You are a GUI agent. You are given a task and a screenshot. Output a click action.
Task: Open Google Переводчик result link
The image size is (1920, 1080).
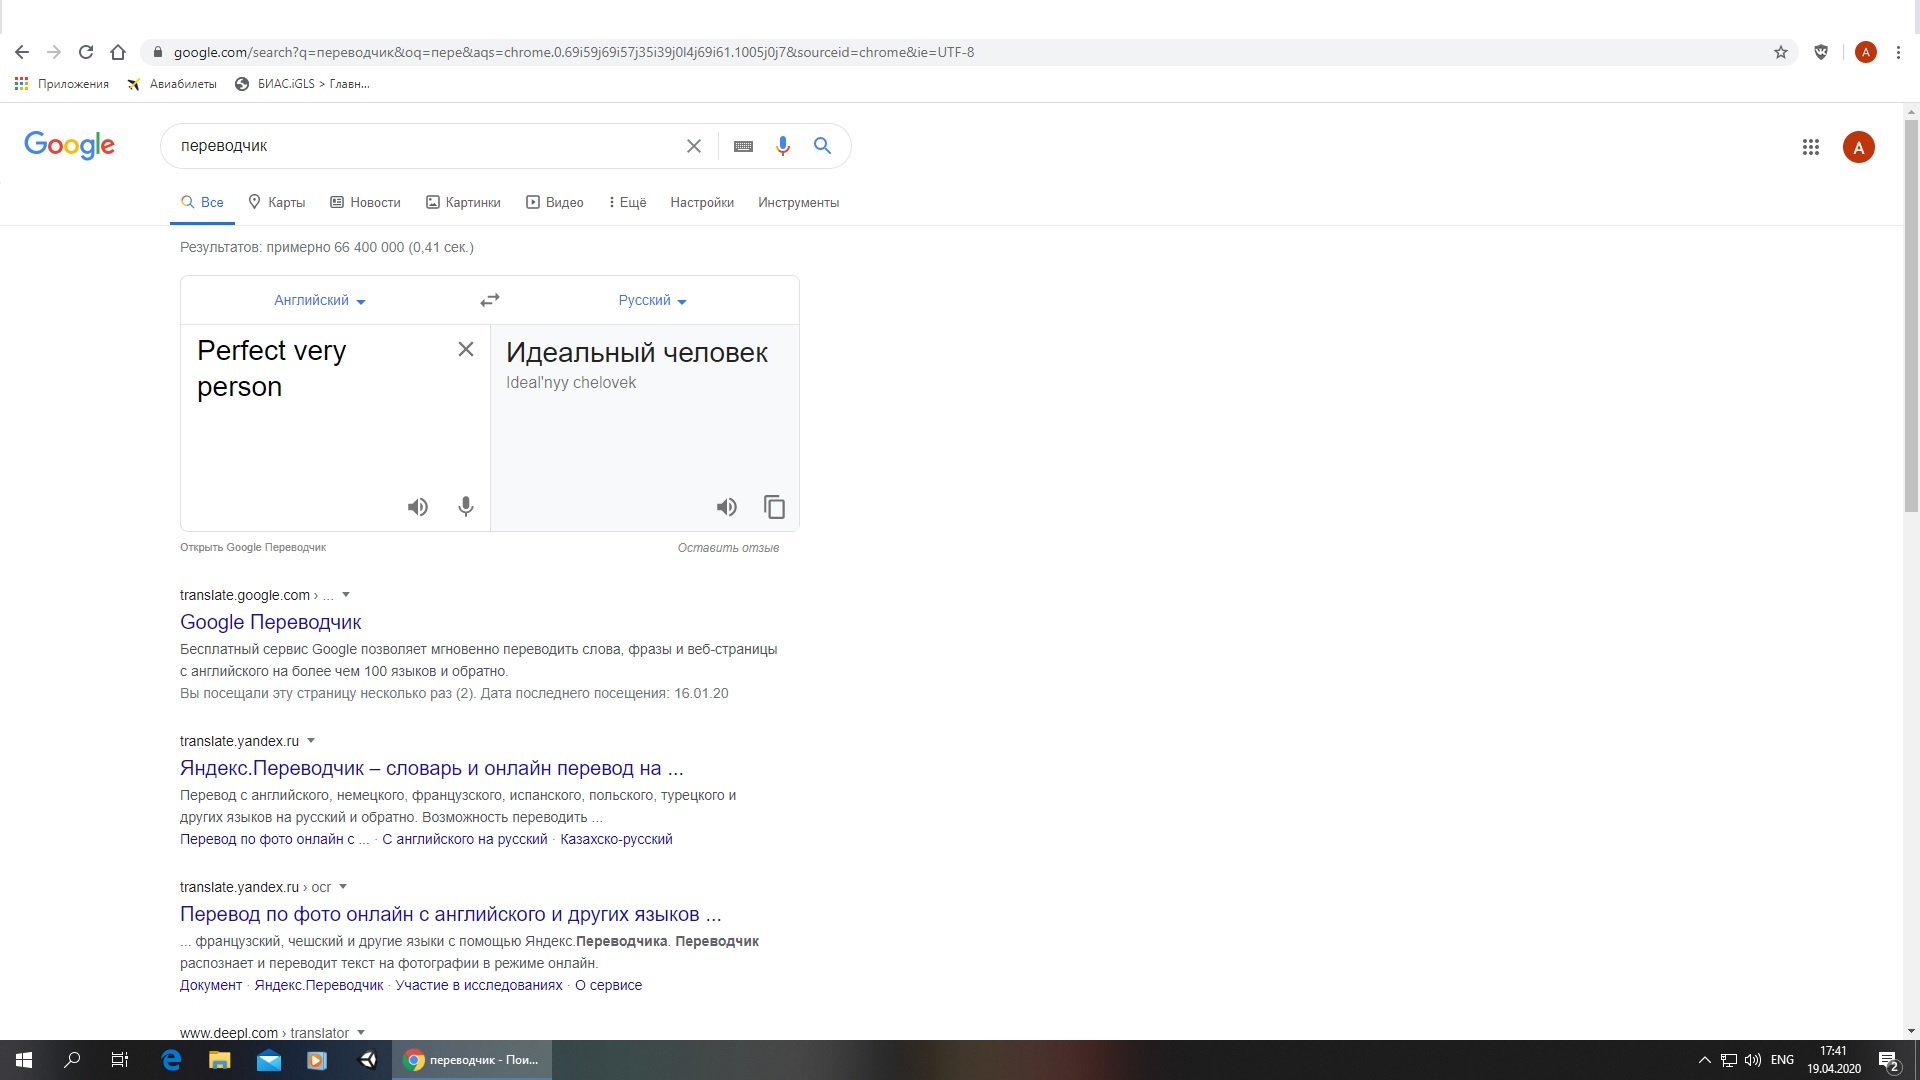pos(270,622)
